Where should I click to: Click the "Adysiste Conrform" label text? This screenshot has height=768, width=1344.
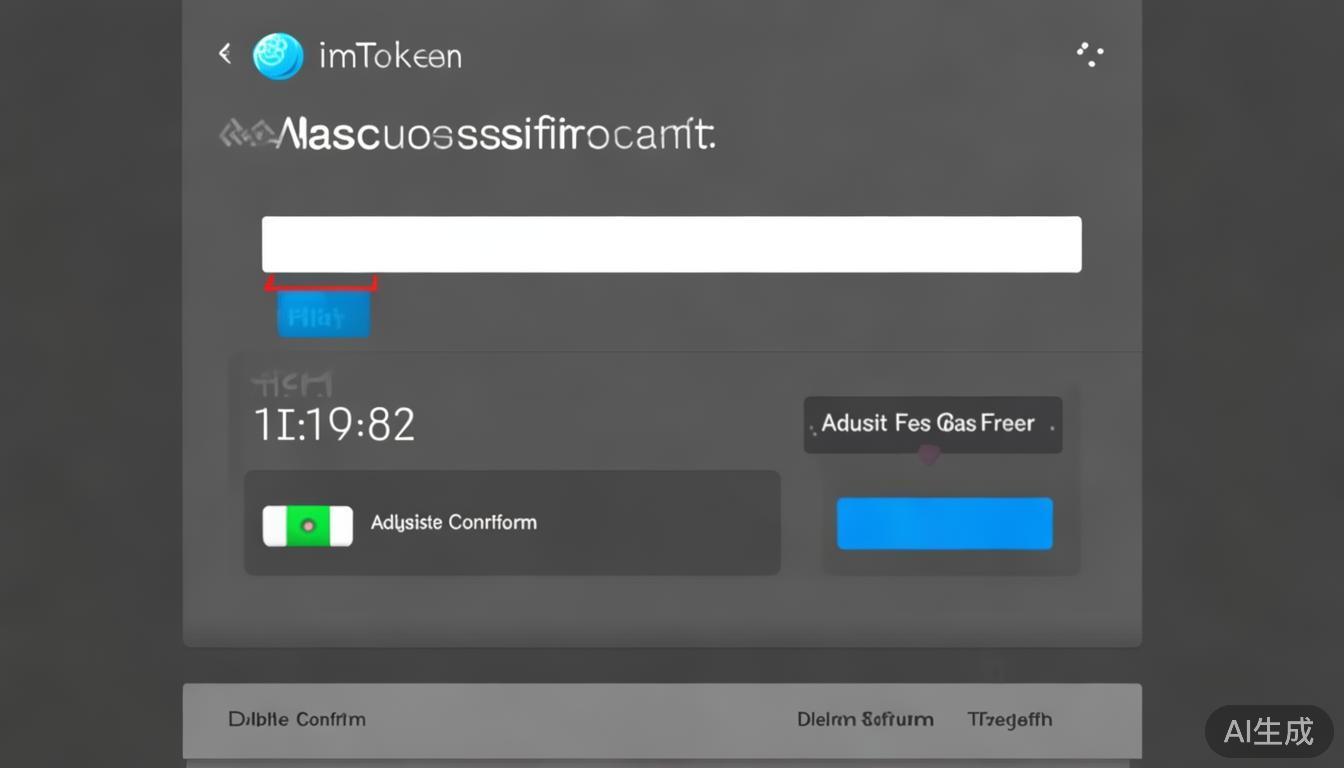click(x=454, y=523)
